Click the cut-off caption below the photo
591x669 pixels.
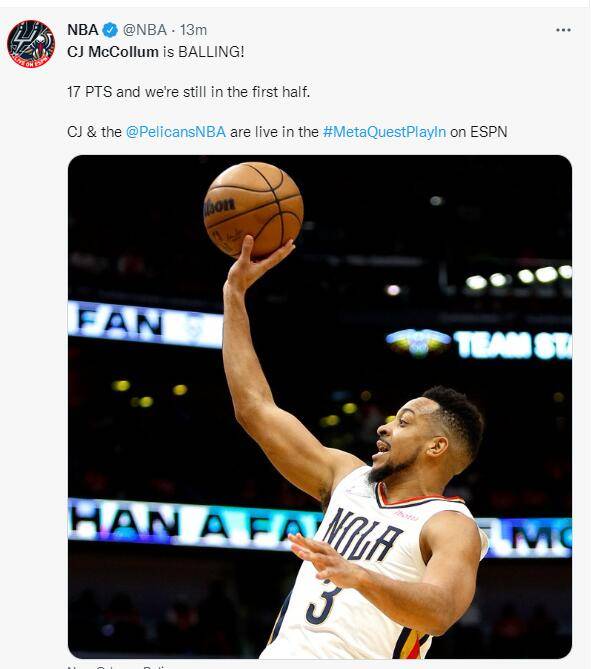point(119,666)
